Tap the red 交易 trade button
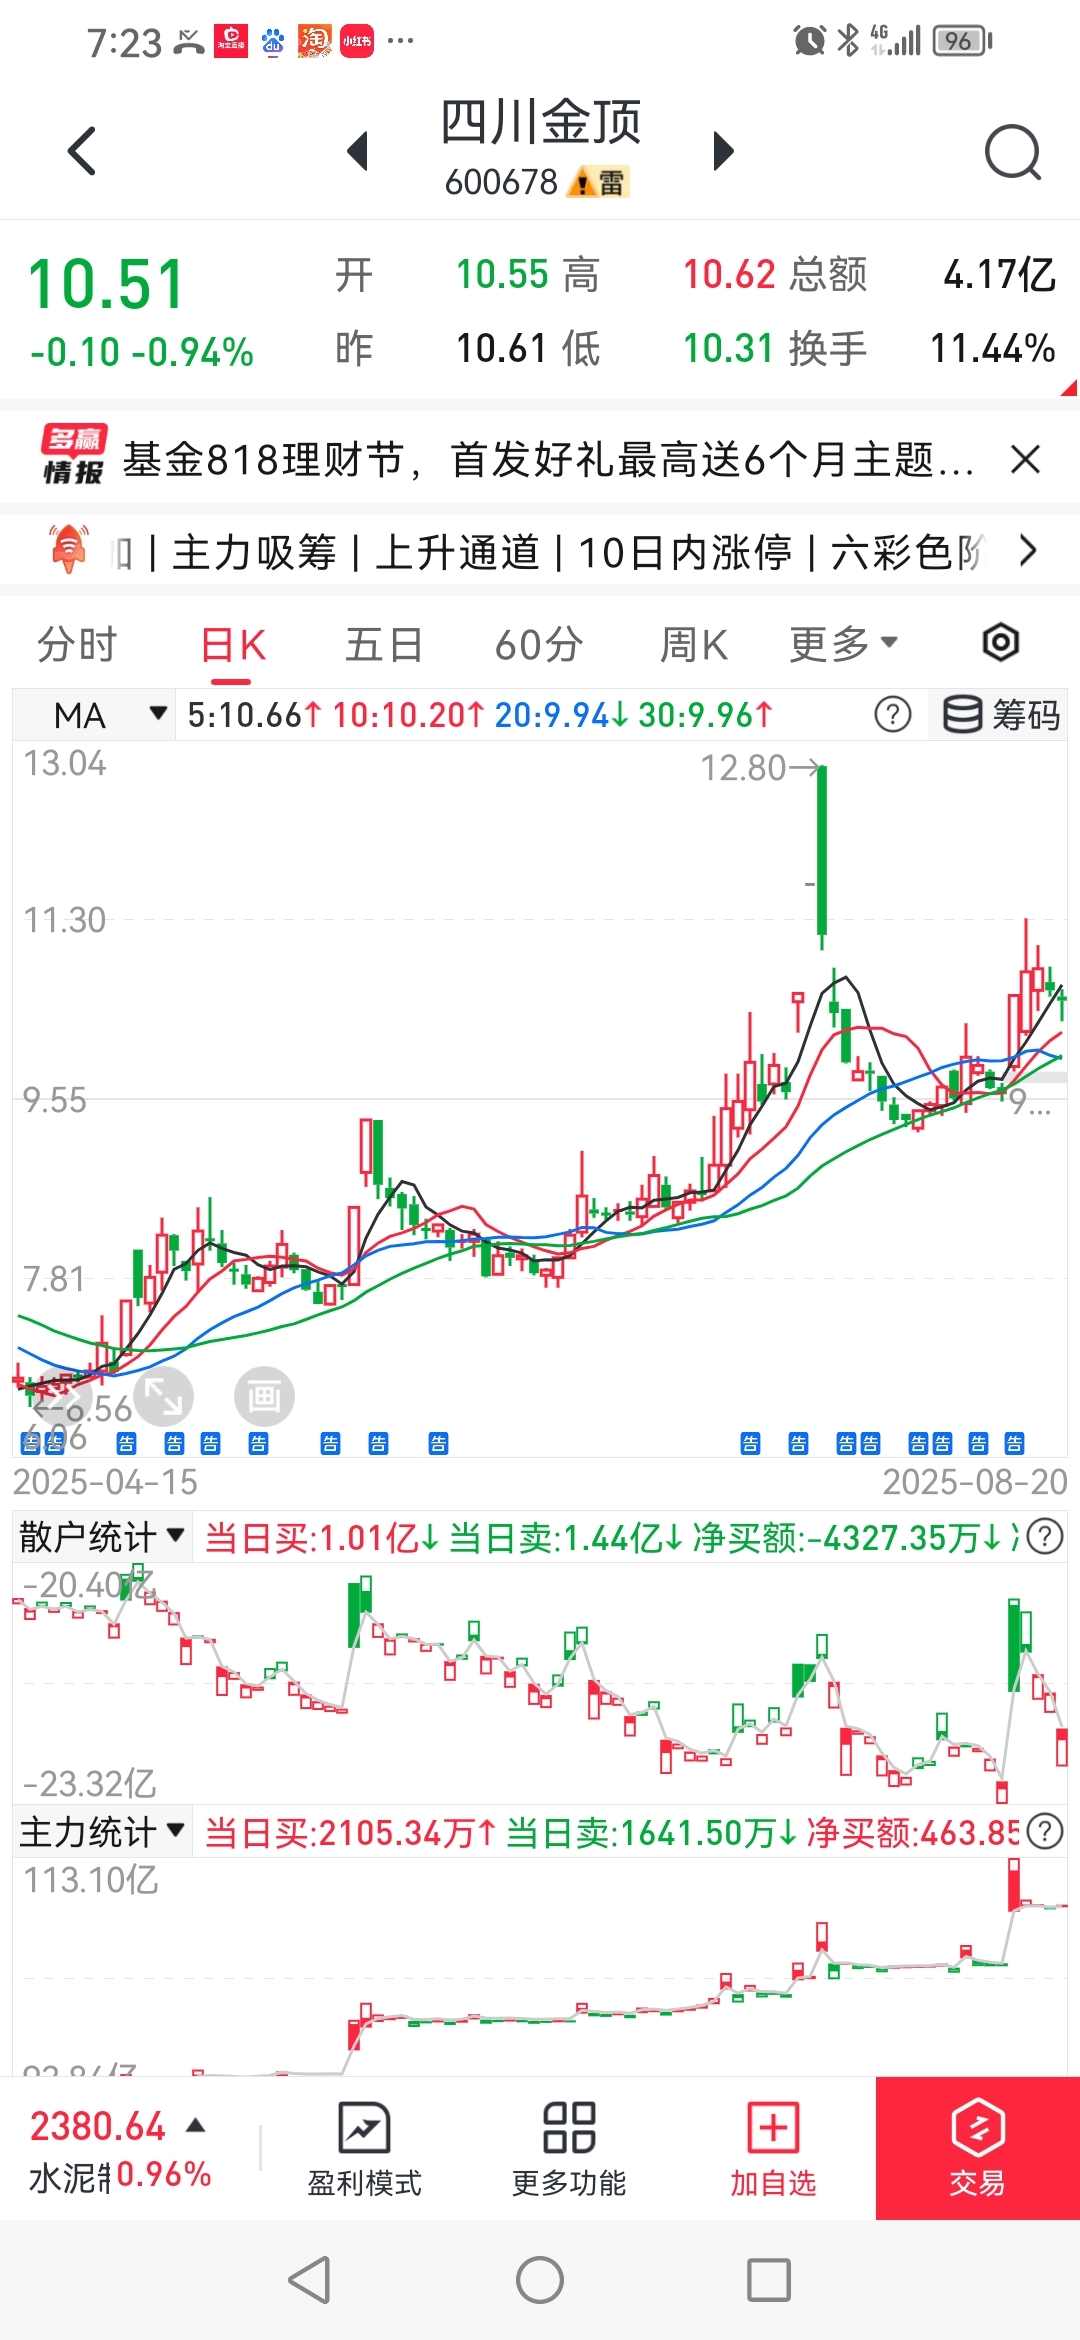This screenshot has height=2340, width=1080. tap(978, 2148)
